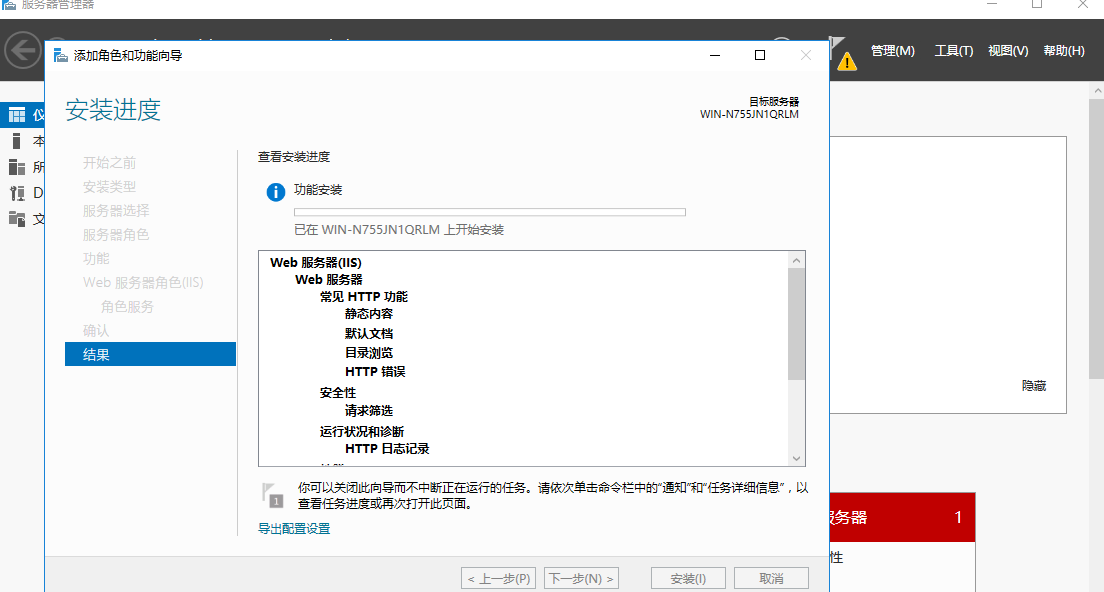1104x592 pixels.
Task: Click the Web 服务器(IIS) entry in list
Action: click(x=315, y=263)
